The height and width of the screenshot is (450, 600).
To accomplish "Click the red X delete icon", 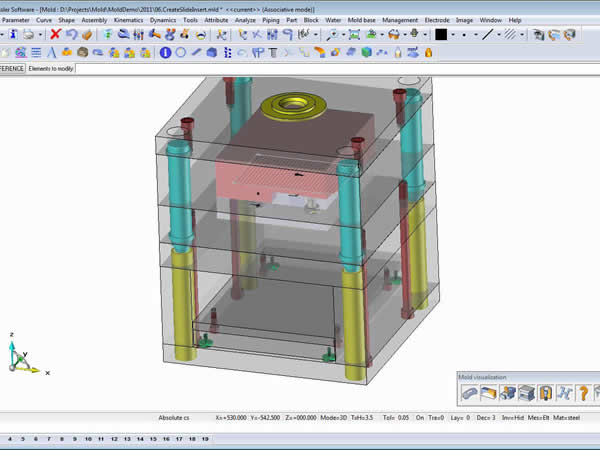I will (x=55, y=34).
